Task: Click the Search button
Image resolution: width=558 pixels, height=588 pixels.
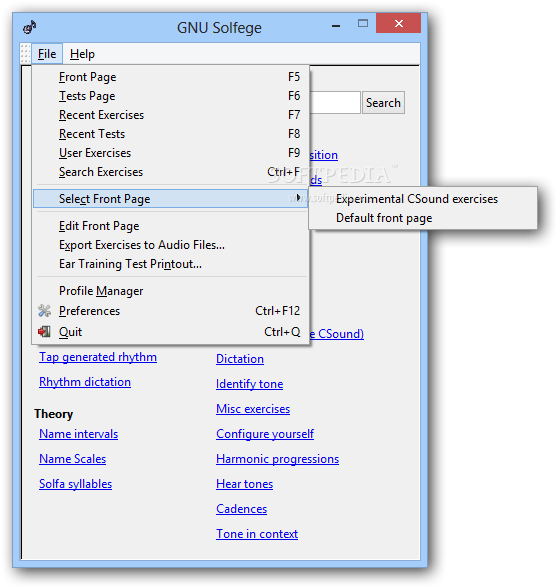Action: (x=383, y=102)
